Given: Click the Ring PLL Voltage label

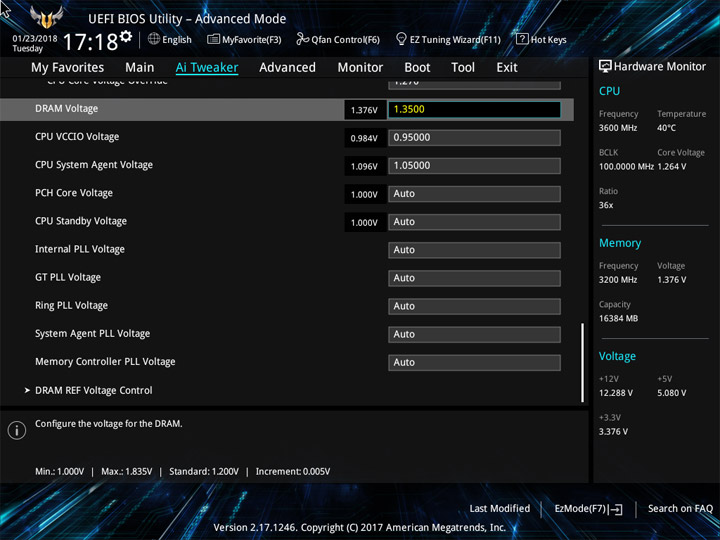Looking at the screenshot, I should click(x=72, y=305).
